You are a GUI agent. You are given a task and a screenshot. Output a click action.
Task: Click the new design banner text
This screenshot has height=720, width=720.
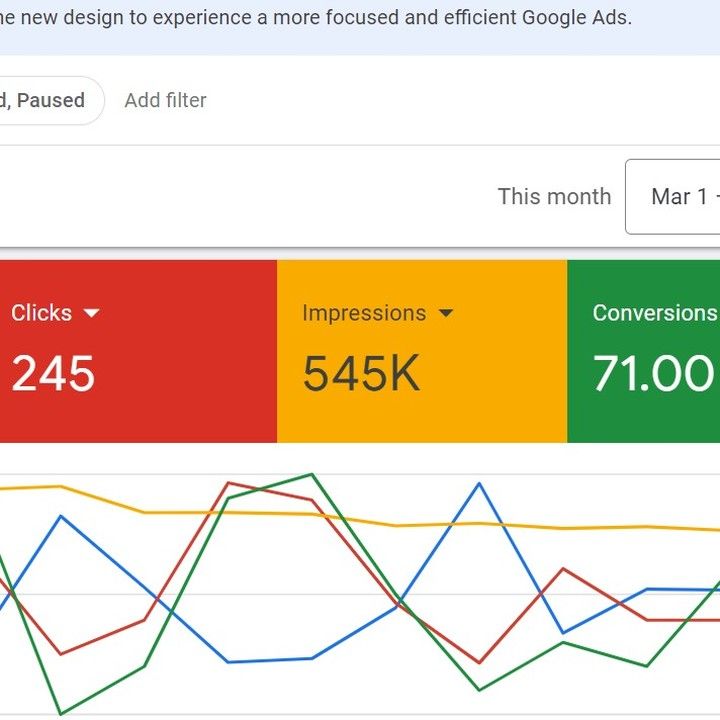[316, 18]
